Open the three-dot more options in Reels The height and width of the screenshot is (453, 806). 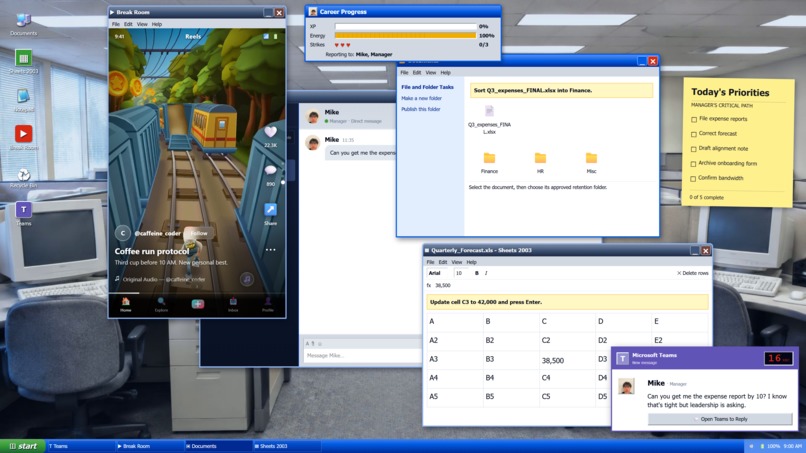pos(270,250)
